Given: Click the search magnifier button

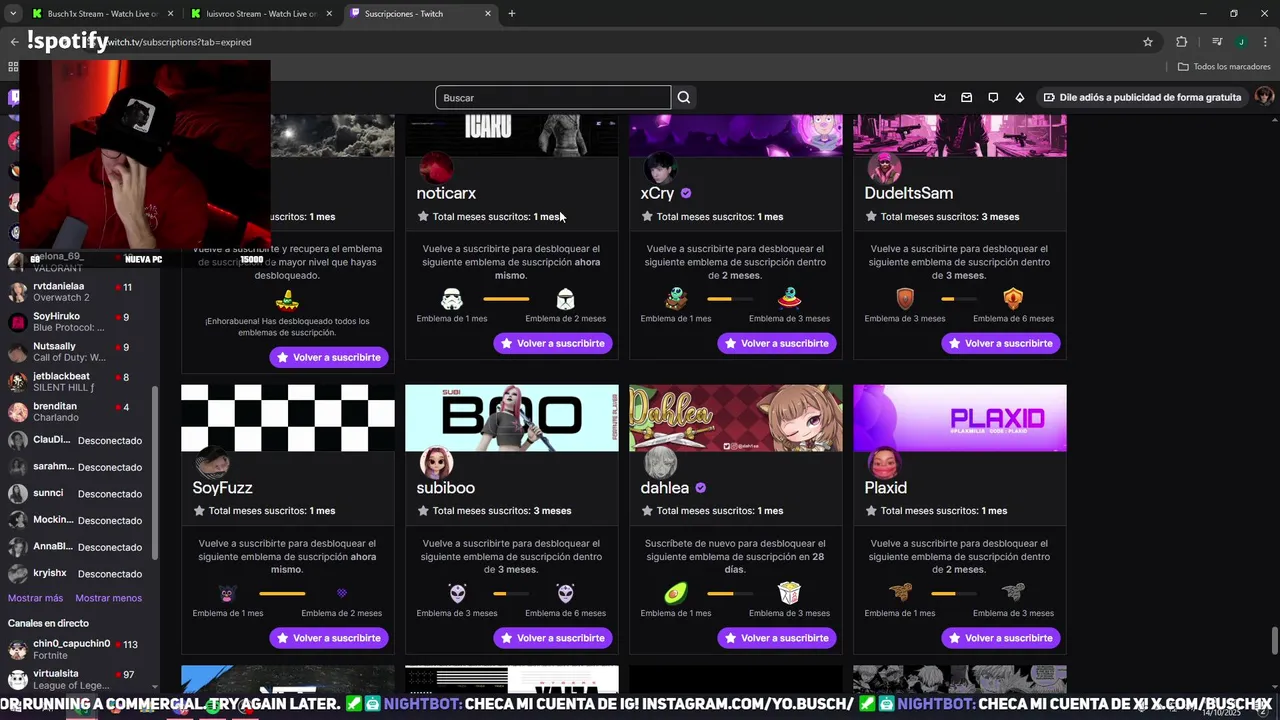Looking at the screenshot, I should coord(684,97).
